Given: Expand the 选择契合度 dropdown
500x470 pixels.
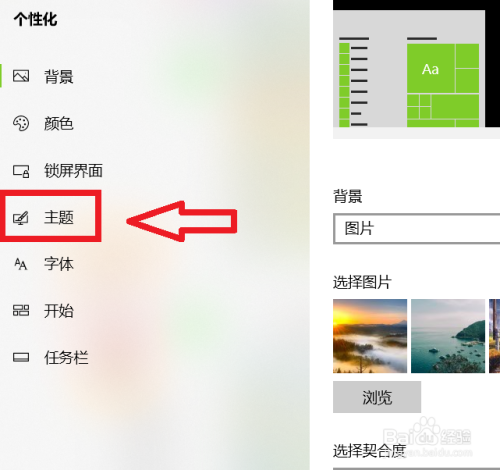Looking at the screenshot, I should tap(416, 468).
